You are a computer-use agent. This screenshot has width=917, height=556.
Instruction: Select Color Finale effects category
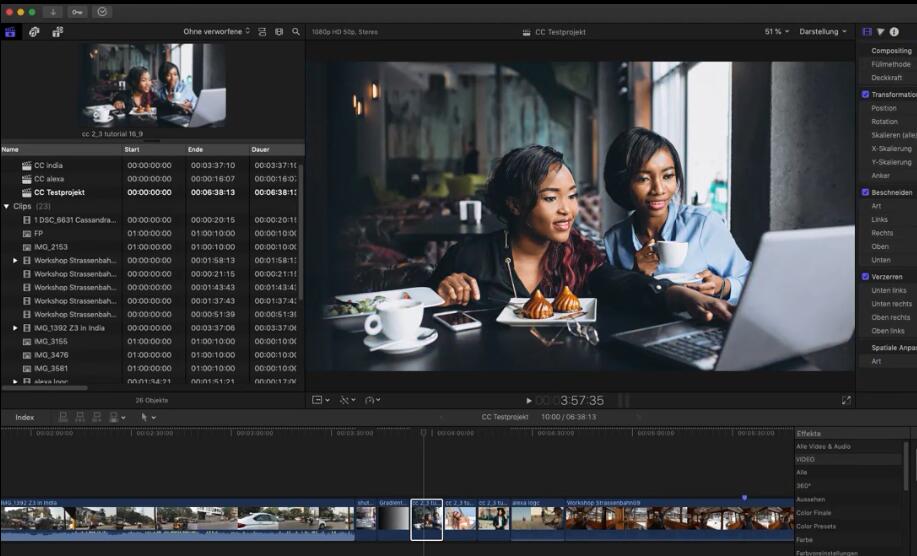813,513
